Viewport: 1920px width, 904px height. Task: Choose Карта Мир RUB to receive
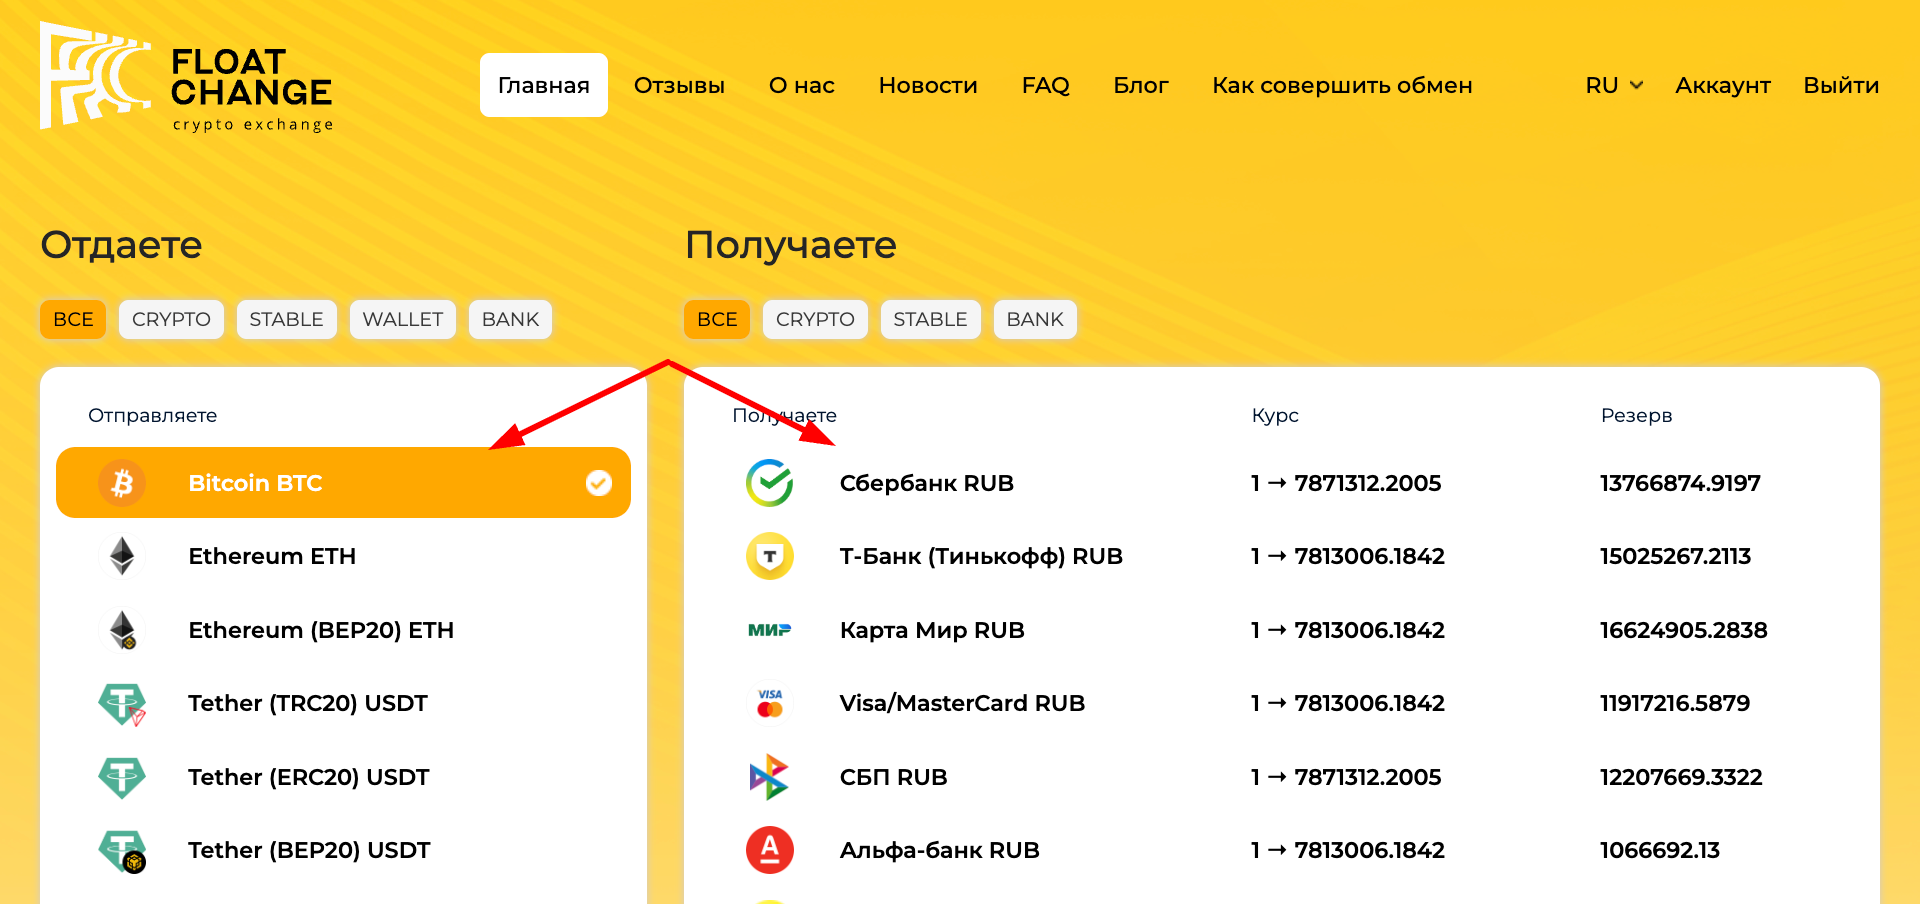click(x=1282, y=630)
